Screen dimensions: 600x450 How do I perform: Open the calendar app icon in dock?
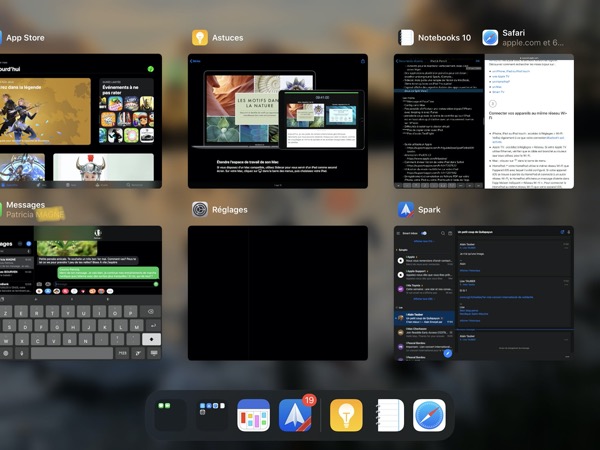coord(254,415)
